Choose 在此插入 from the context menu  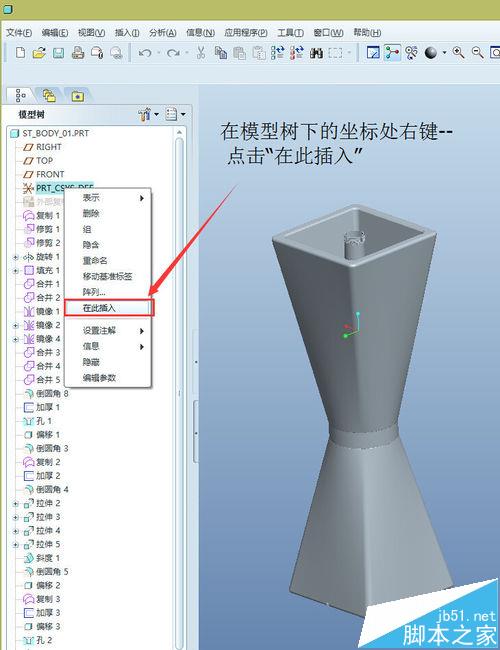click(x=109, y=308)
